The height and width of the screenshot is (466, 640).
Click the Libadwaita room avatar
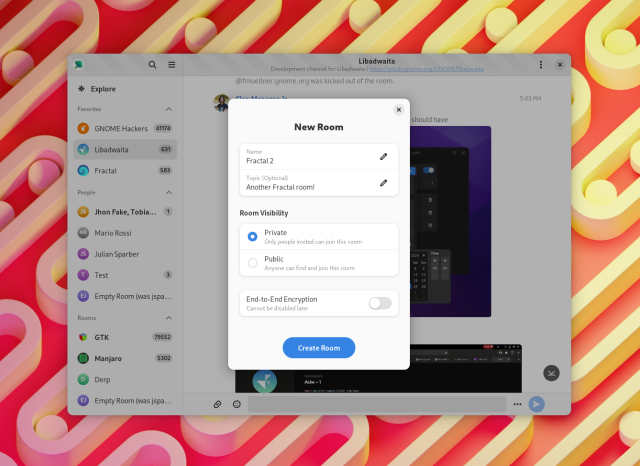[x=83, y=149]
